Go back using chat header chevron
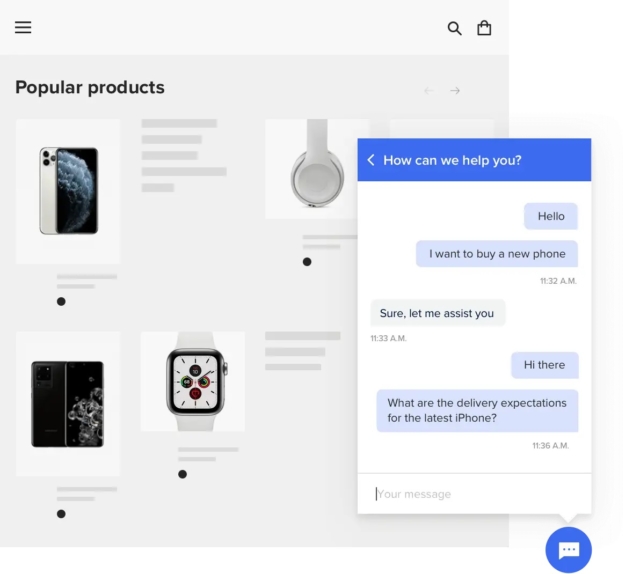 click(x=371, y=160)
